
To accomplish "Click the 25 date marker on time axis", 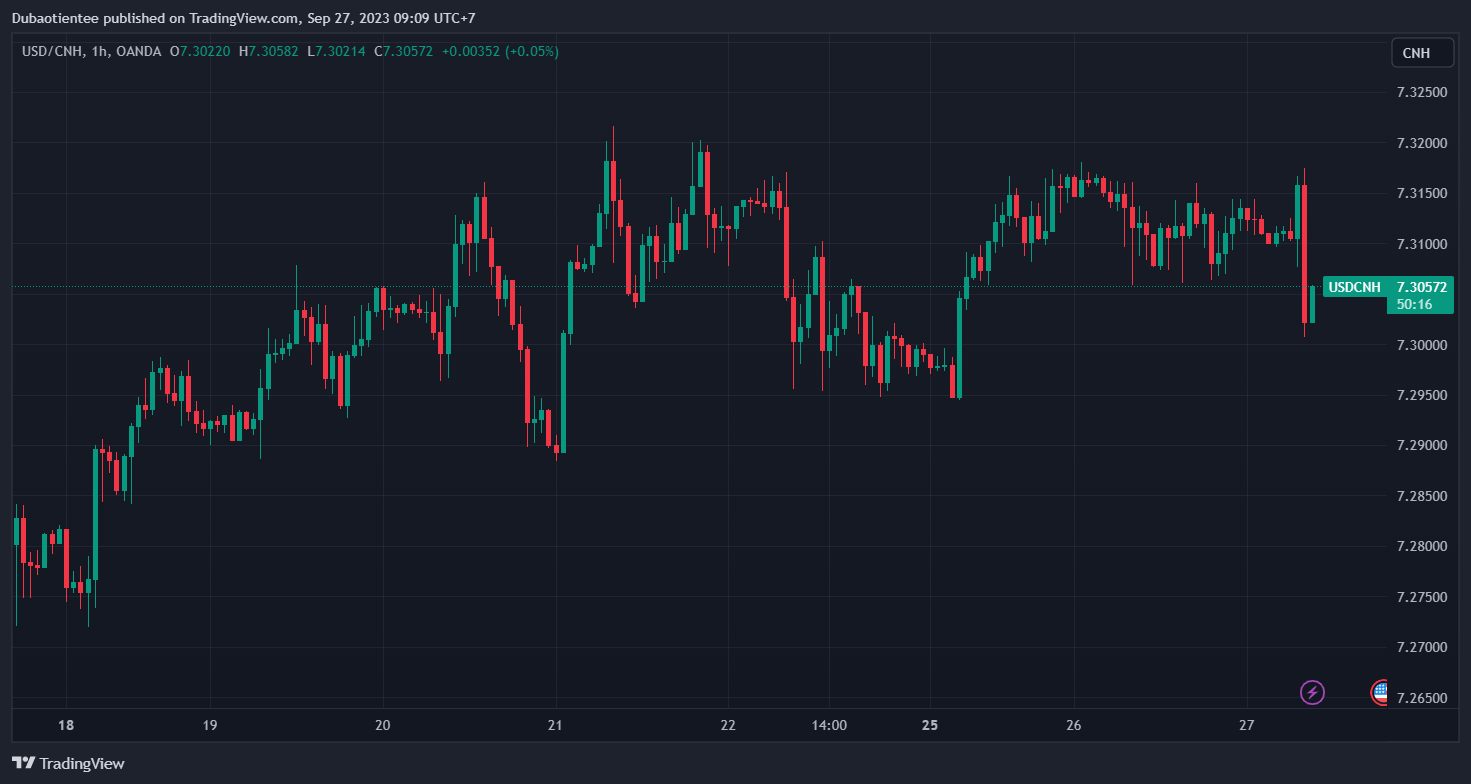I will pyautogui.click(x=930, y=725).
